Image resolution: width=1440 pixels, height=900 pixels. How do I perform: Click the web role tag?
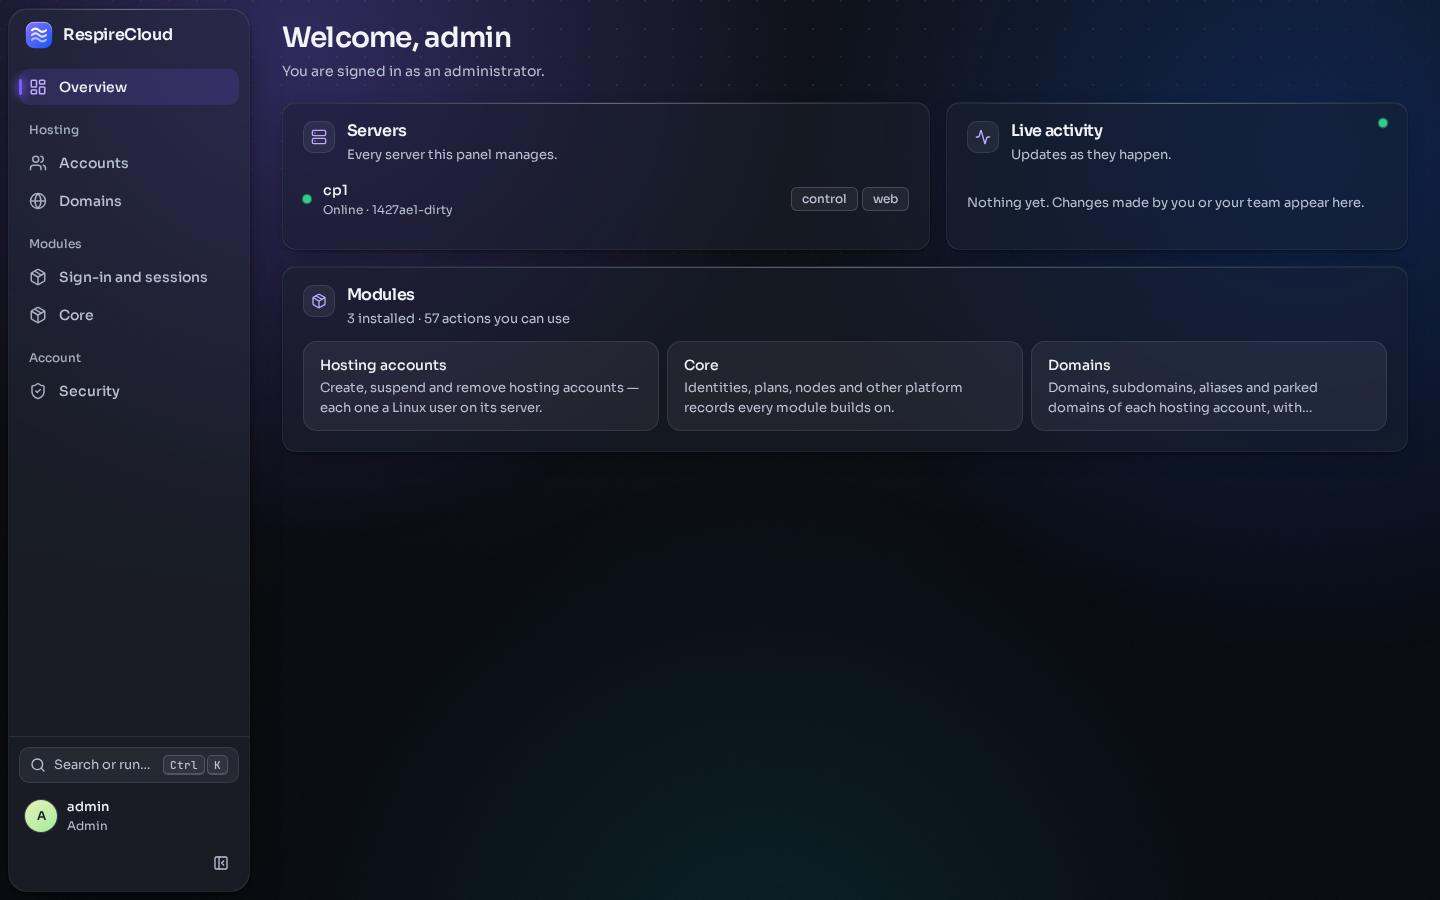(885, 199)
